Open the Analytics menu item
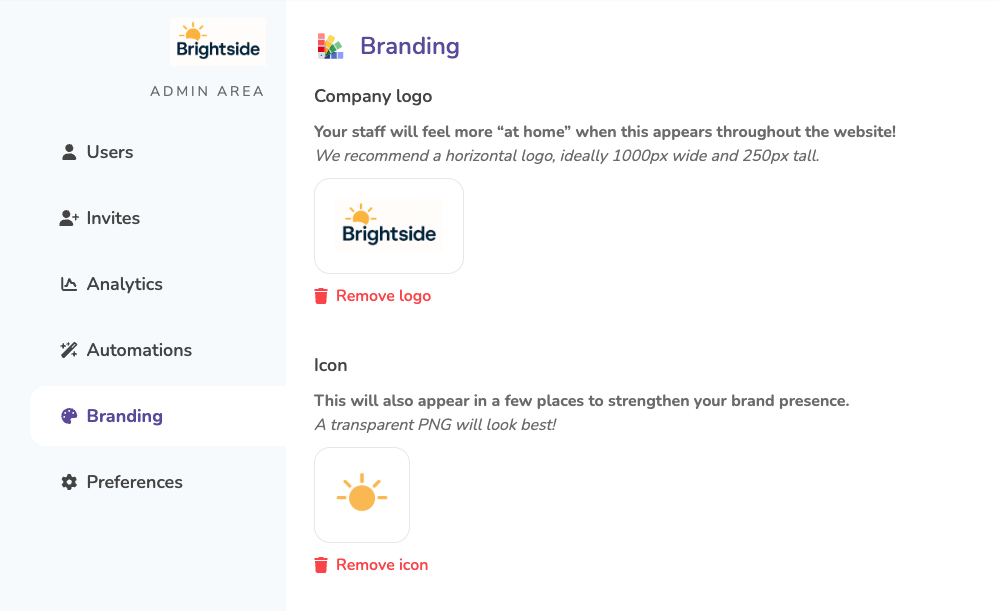The width and height of the screenshot is (998, 611). click(124, 284)
